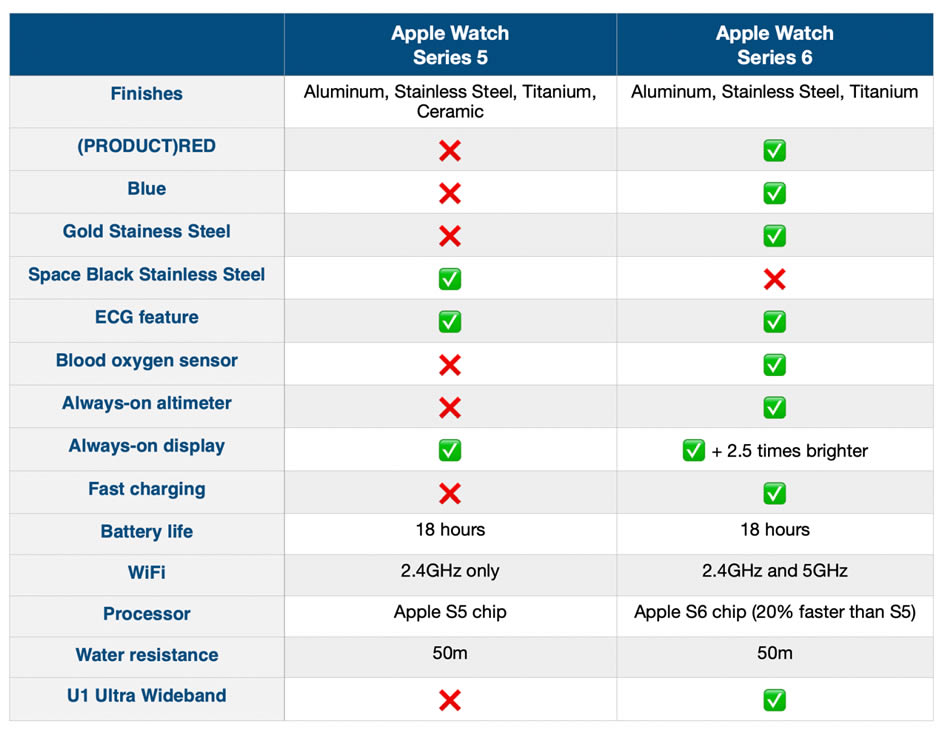Click red X for Series 5 Fast charging
950x741 pixels.
coord(450,493)
